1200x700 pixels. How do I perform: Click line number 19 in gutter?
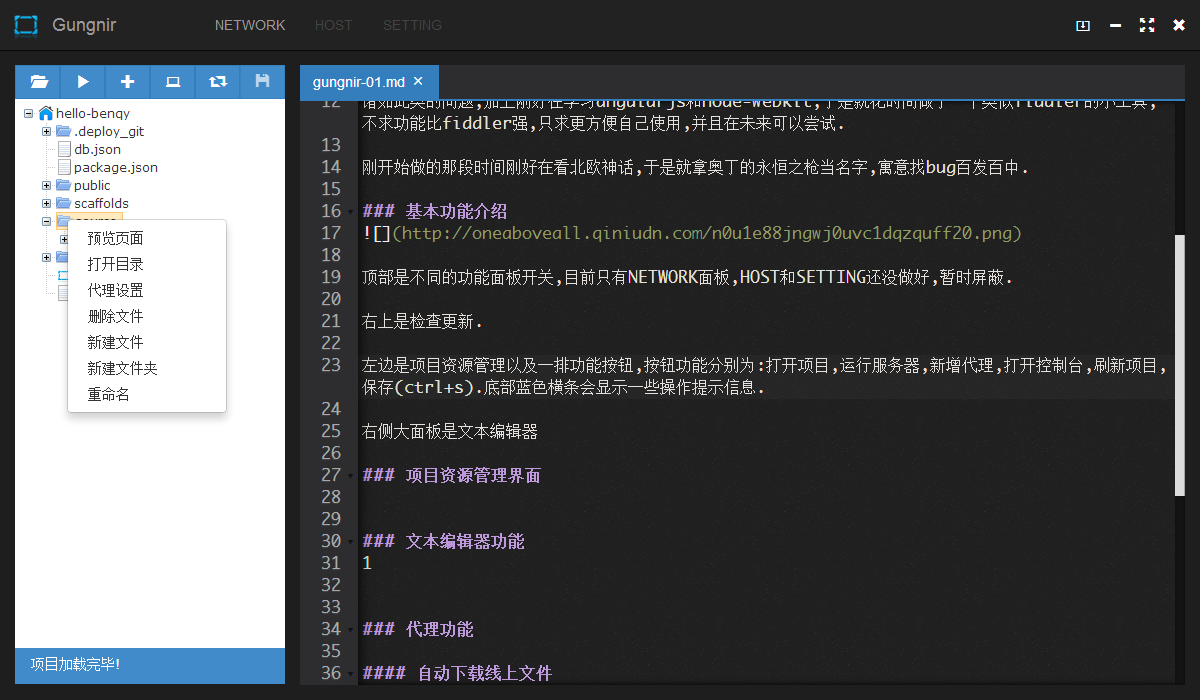pyautogui.click(x=331, y=277)
